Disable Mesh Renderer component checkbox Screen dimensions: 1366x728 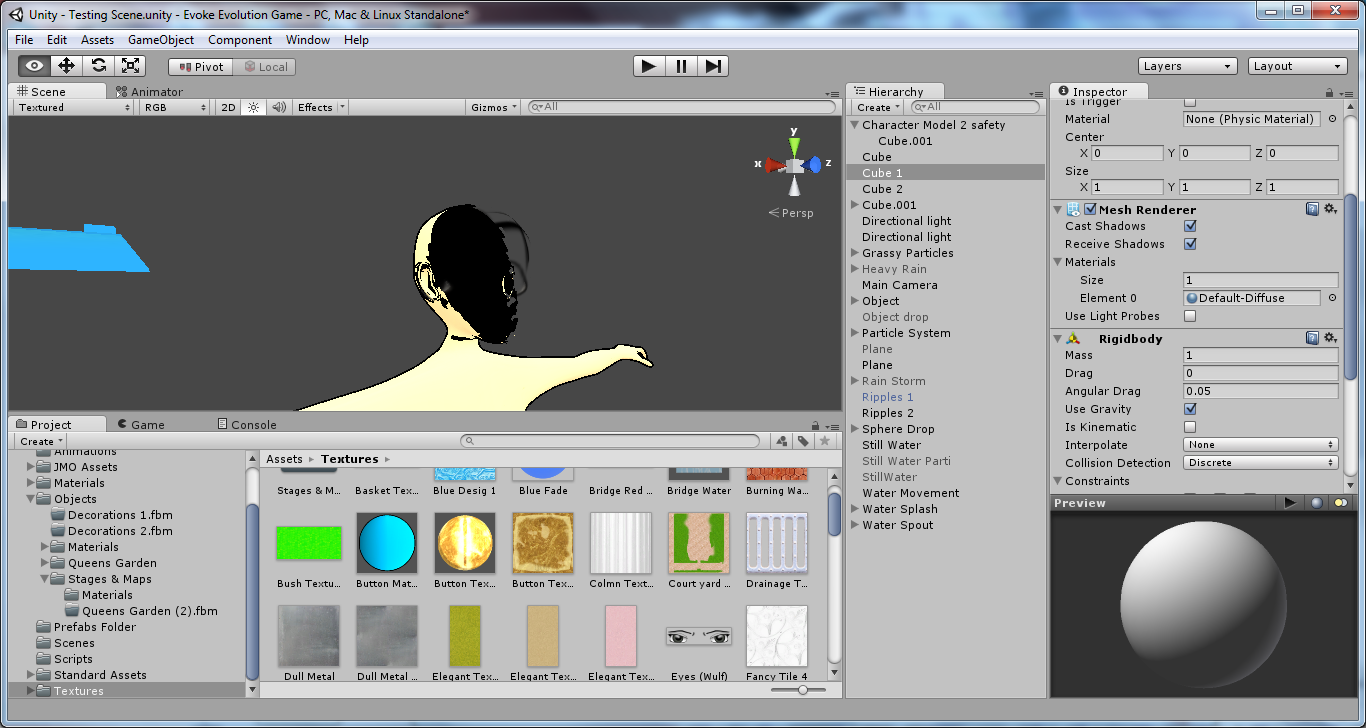point(1090,209)
